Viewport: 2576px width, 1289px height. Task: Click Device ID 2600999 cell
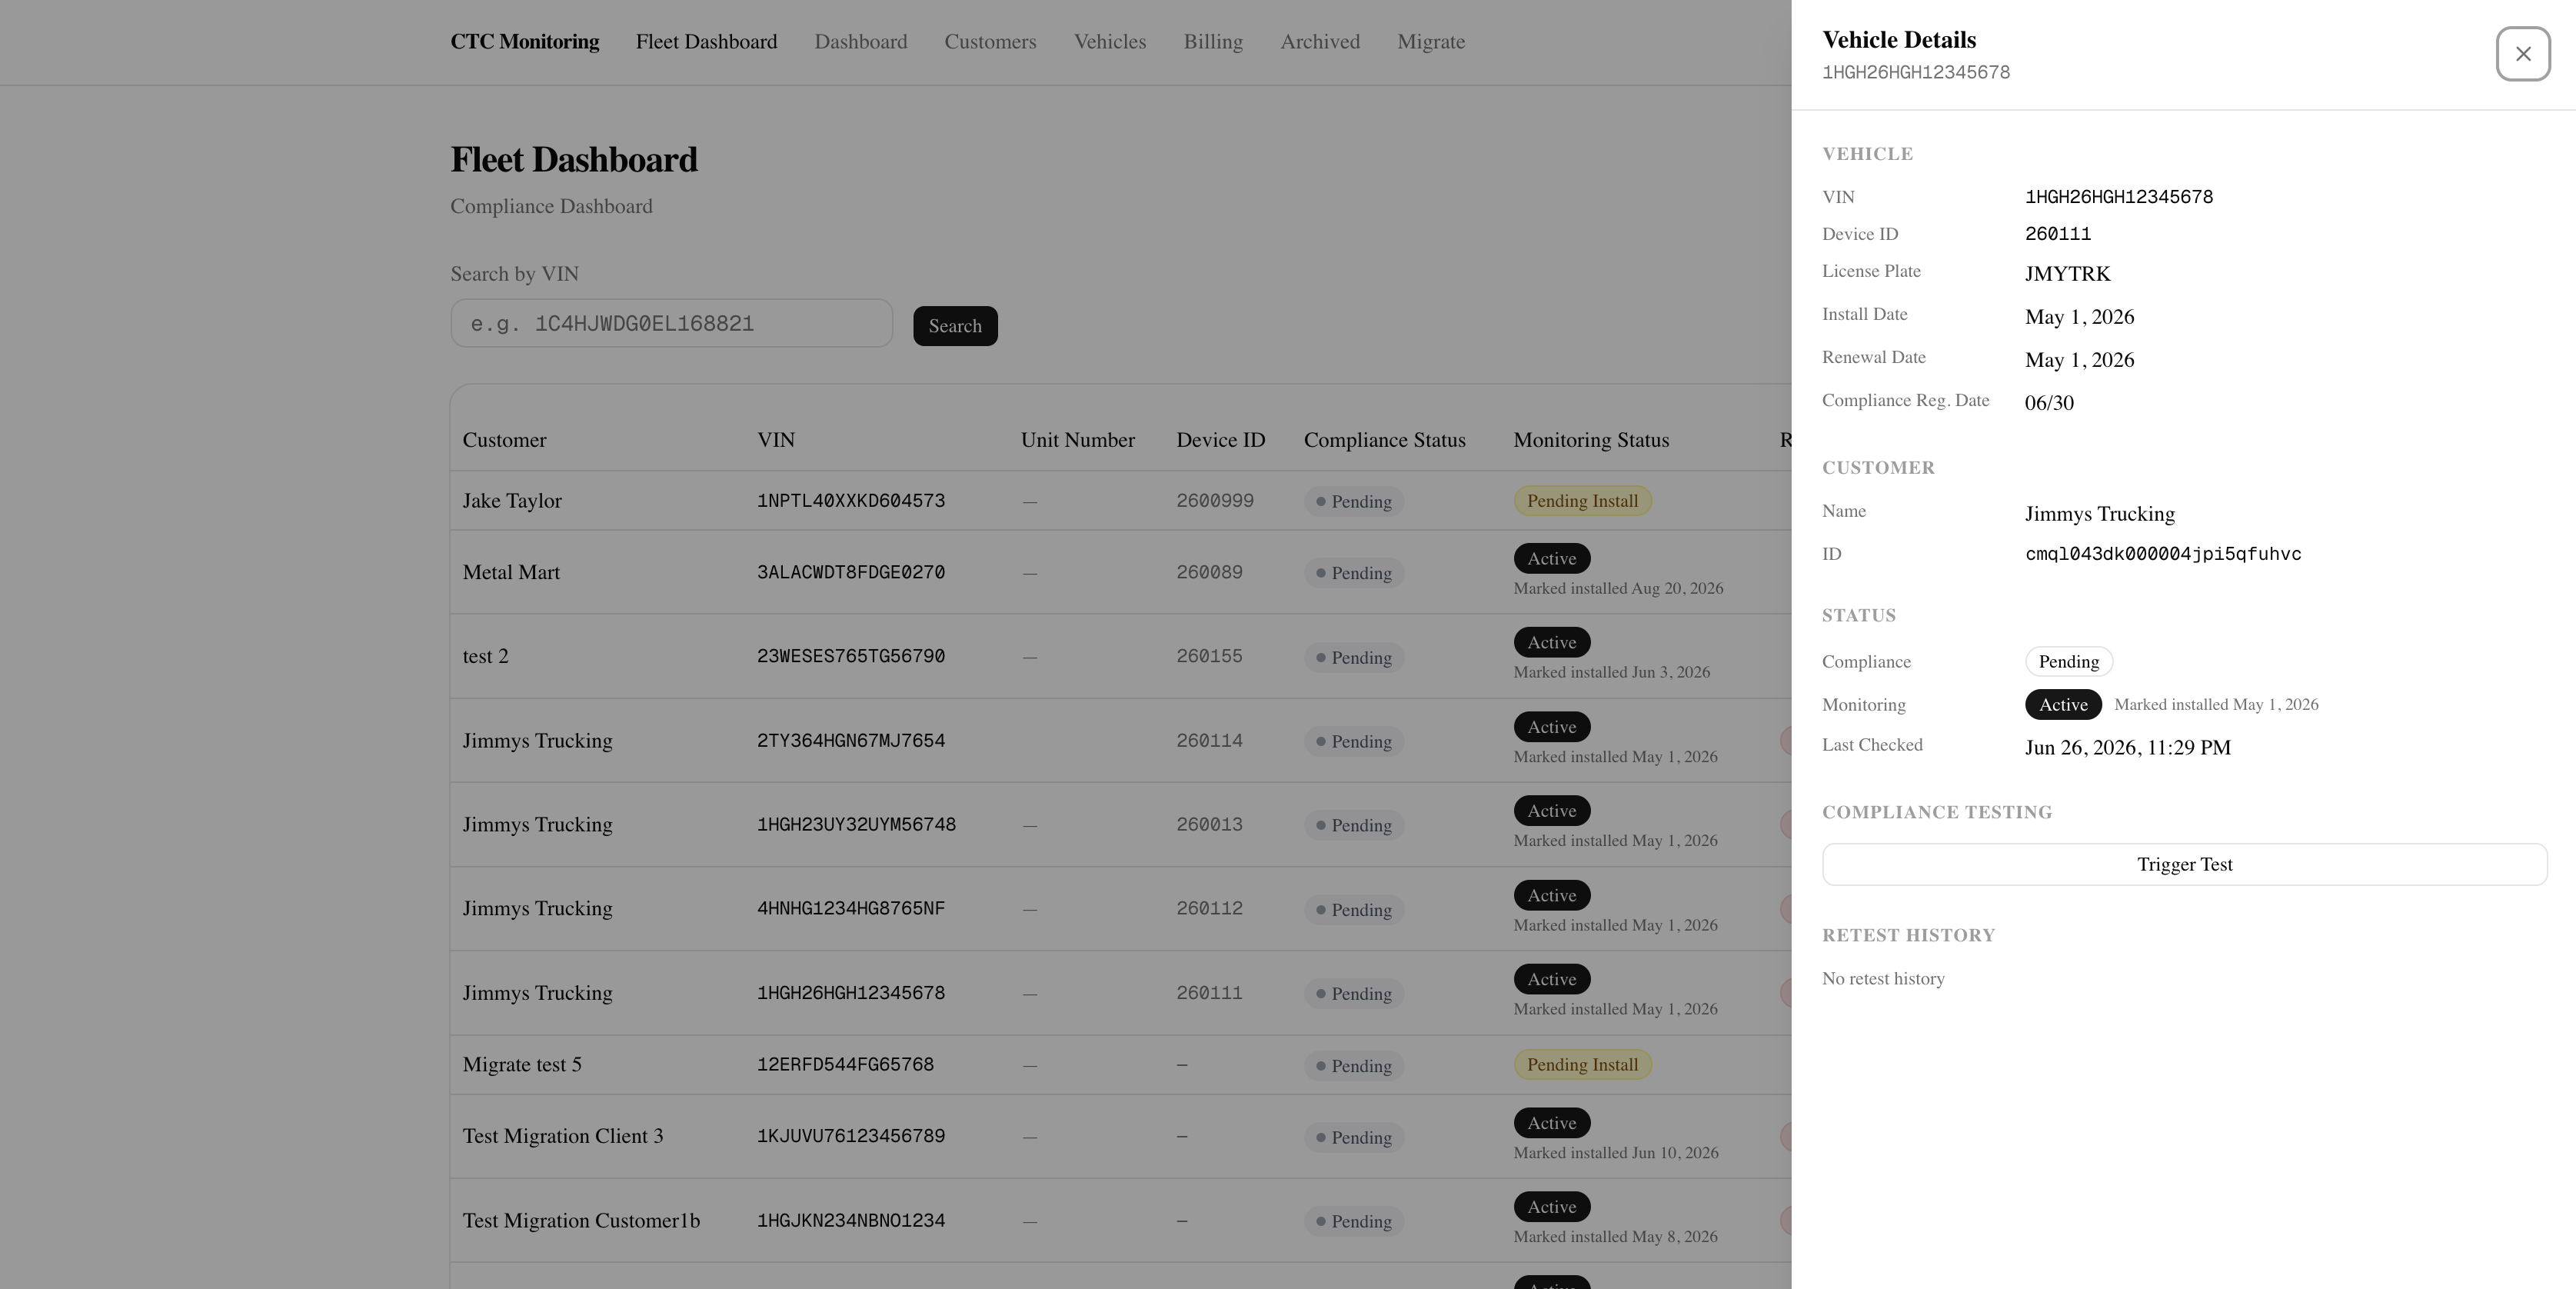click(x=1215, y=501)
